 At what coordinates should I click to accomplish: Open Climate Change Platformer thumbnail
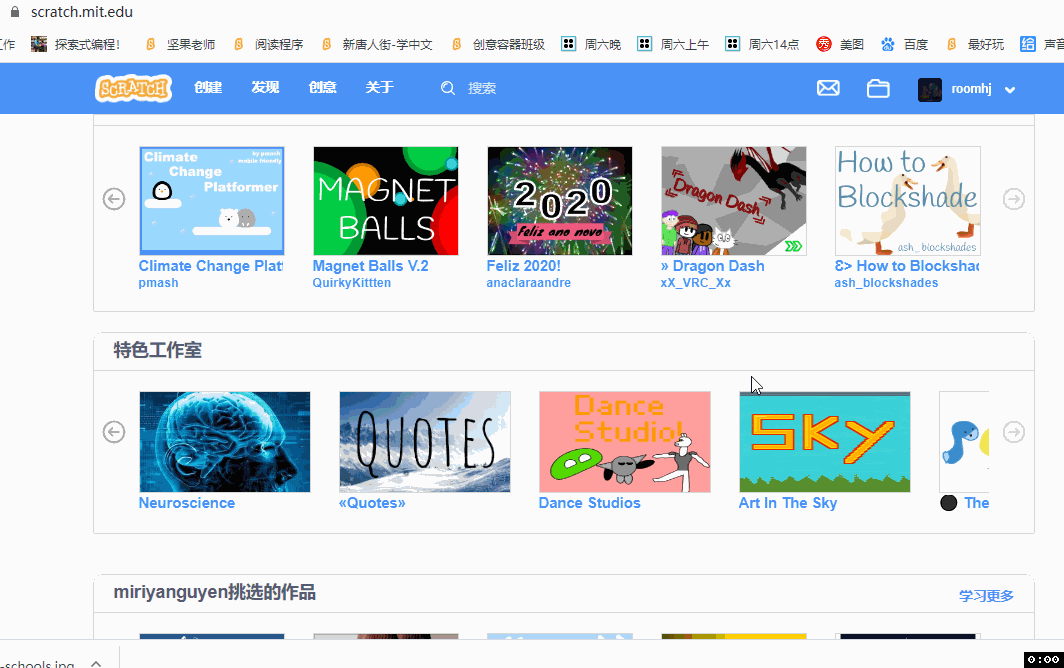(x=212, y=201)
